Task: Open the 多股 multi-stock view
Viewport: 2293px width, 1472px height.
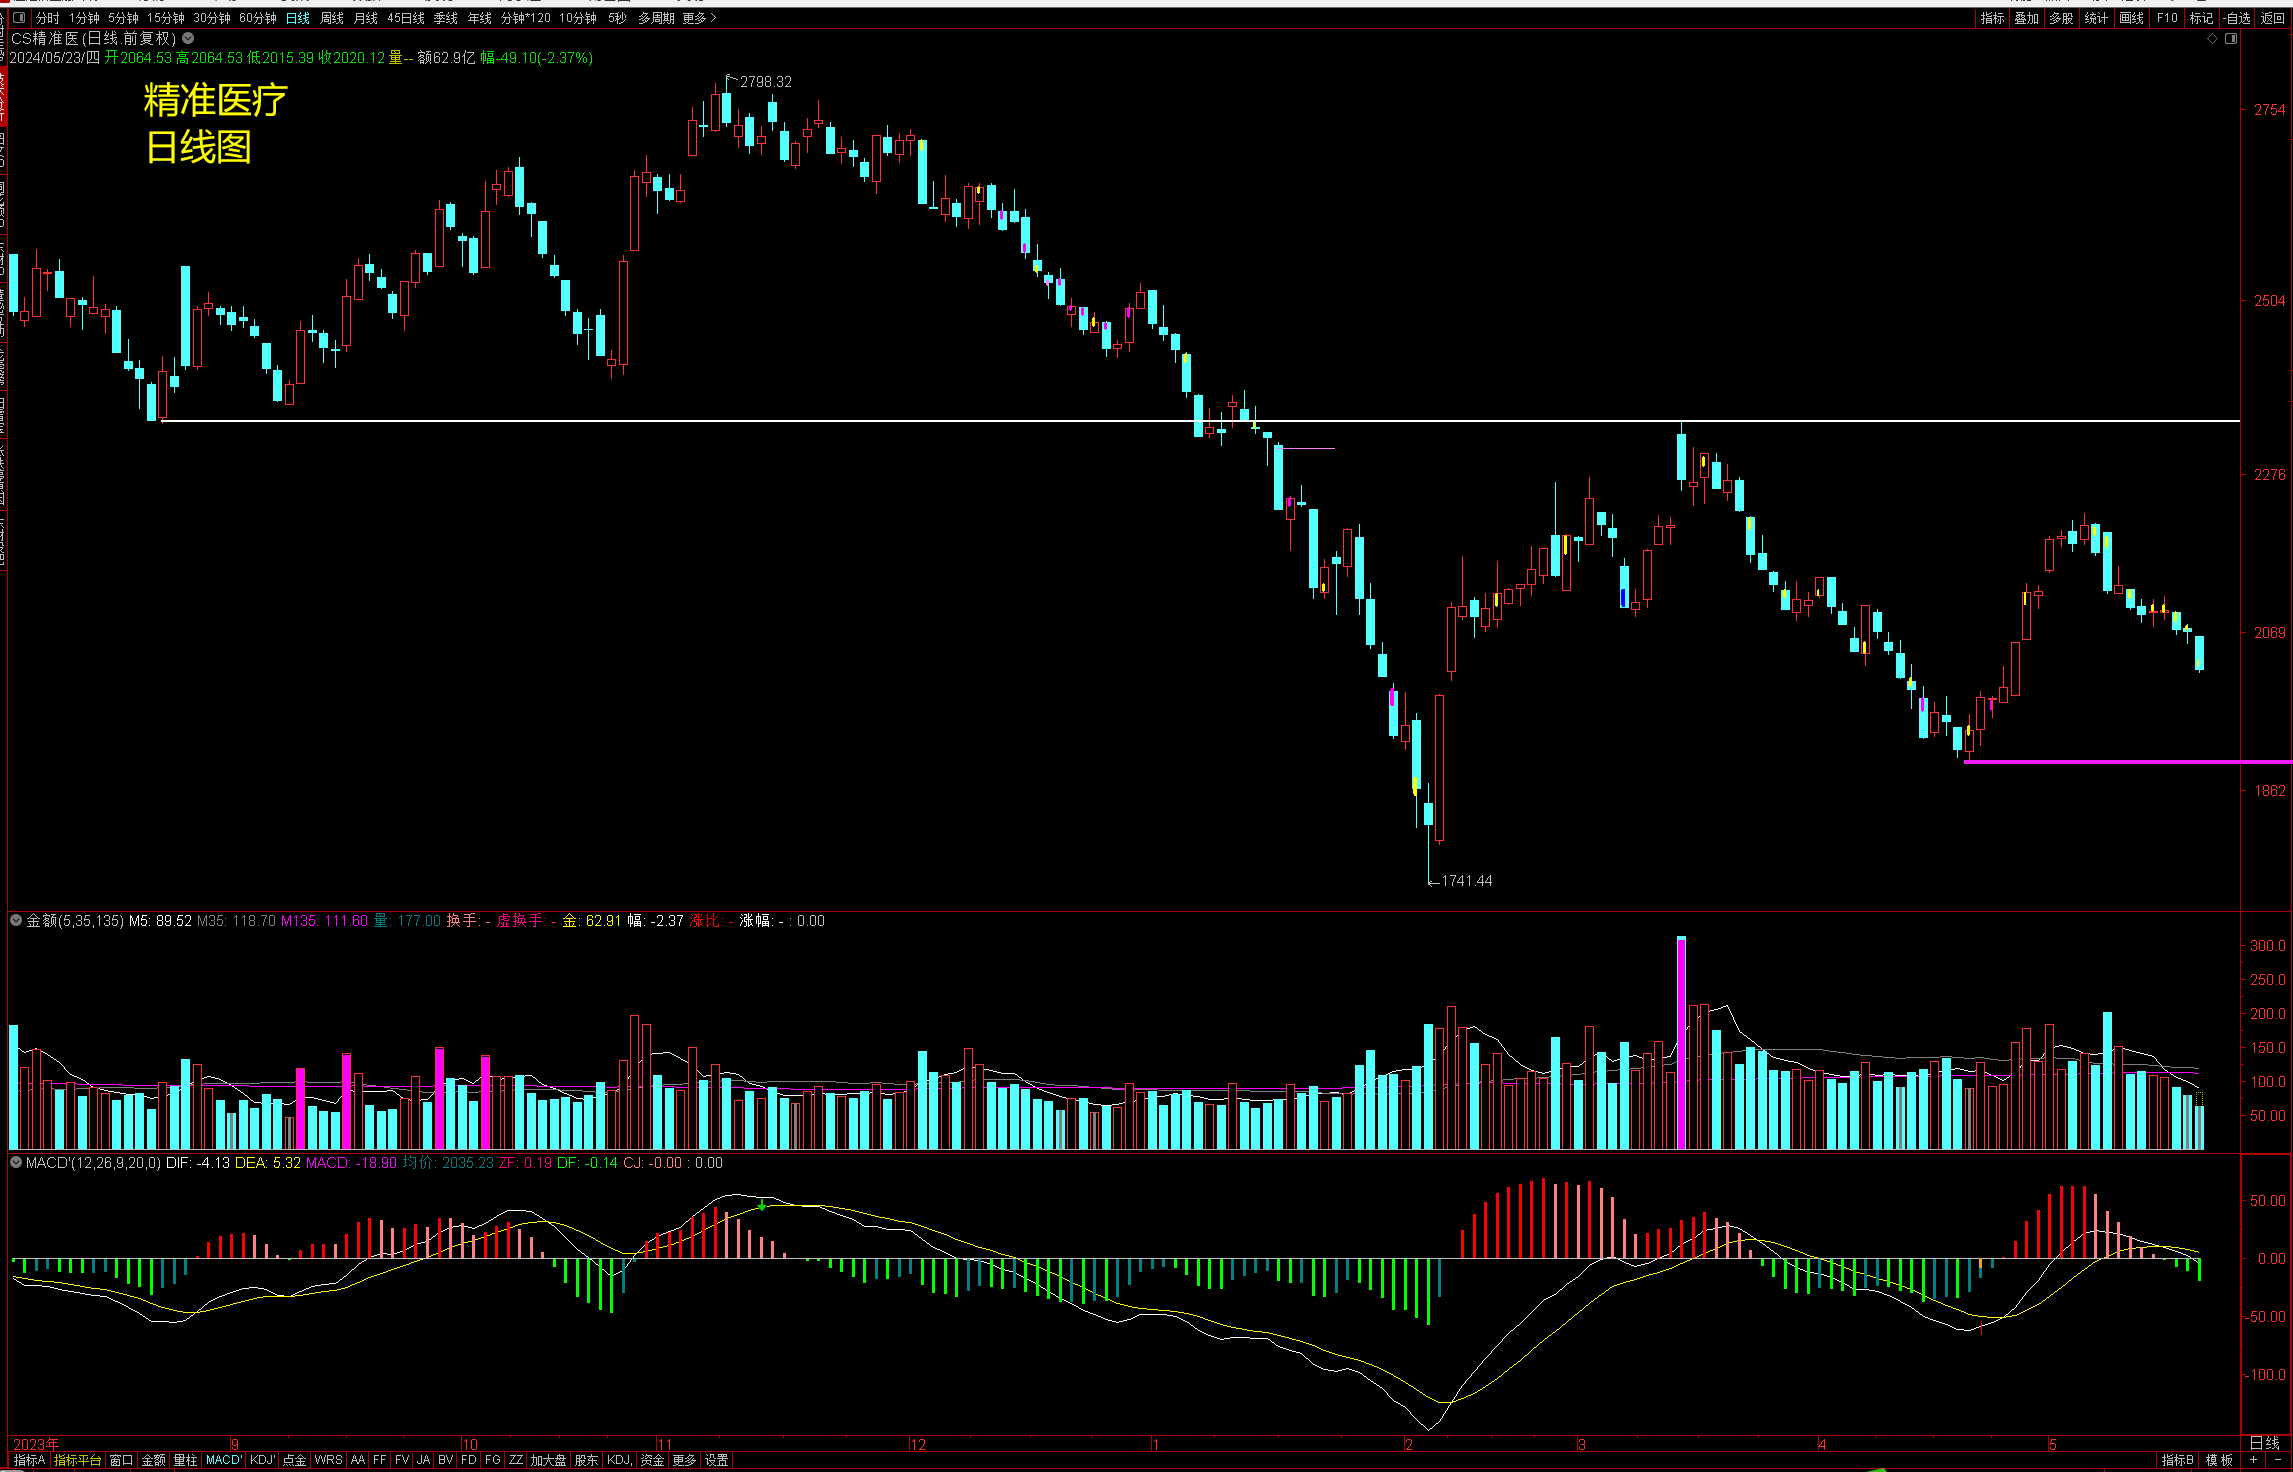Action: (2061, 18)
